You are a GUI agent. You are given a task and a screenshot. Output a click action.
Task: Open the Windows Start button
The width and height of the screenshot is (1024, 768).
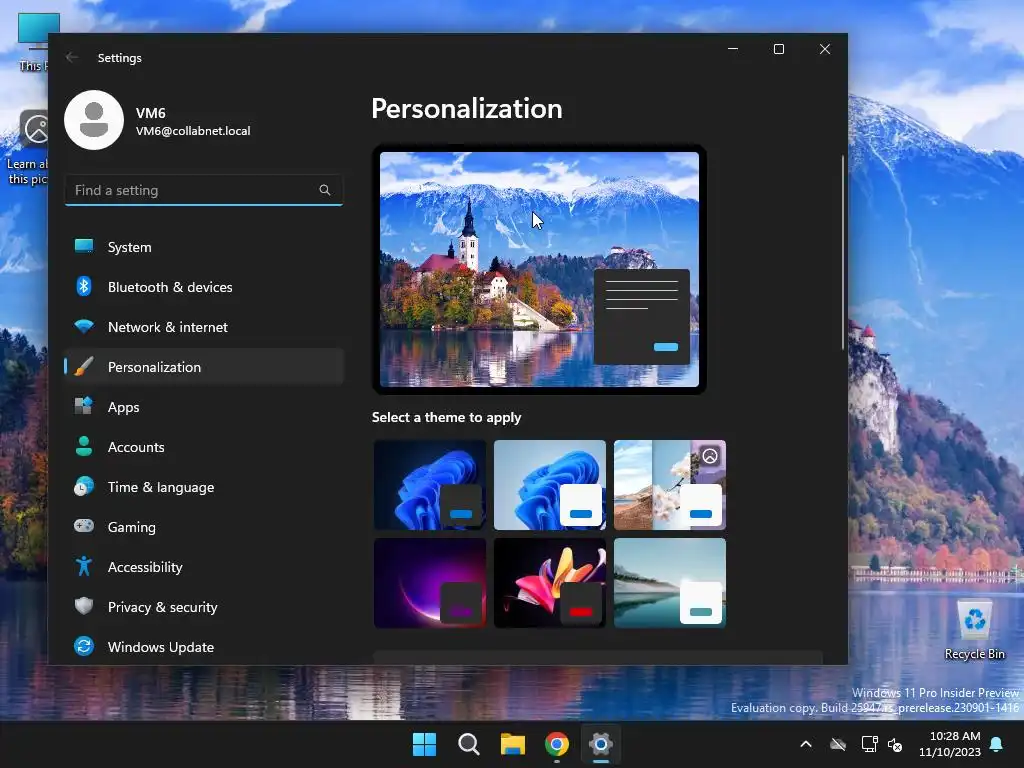coord(424,744)
